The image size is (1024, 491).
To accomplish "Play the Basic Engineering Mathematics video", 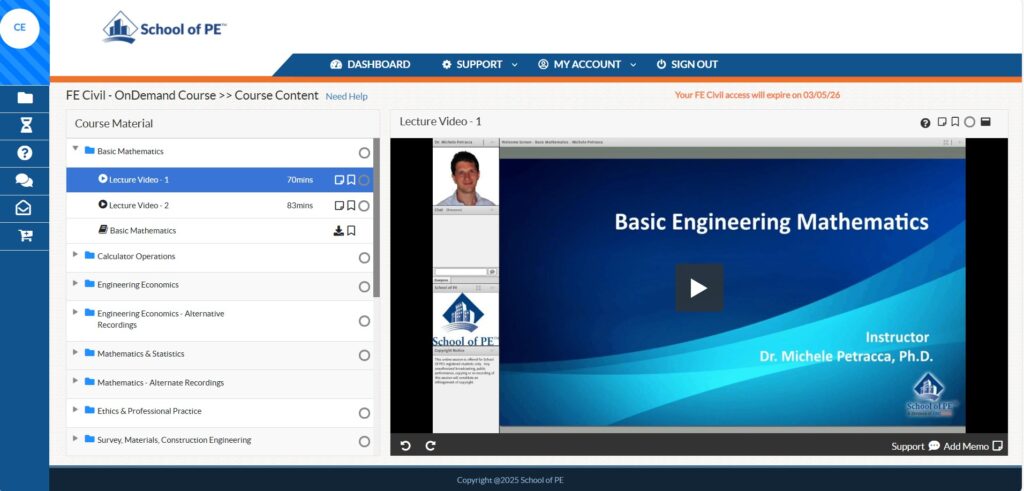I will point(698,288).
